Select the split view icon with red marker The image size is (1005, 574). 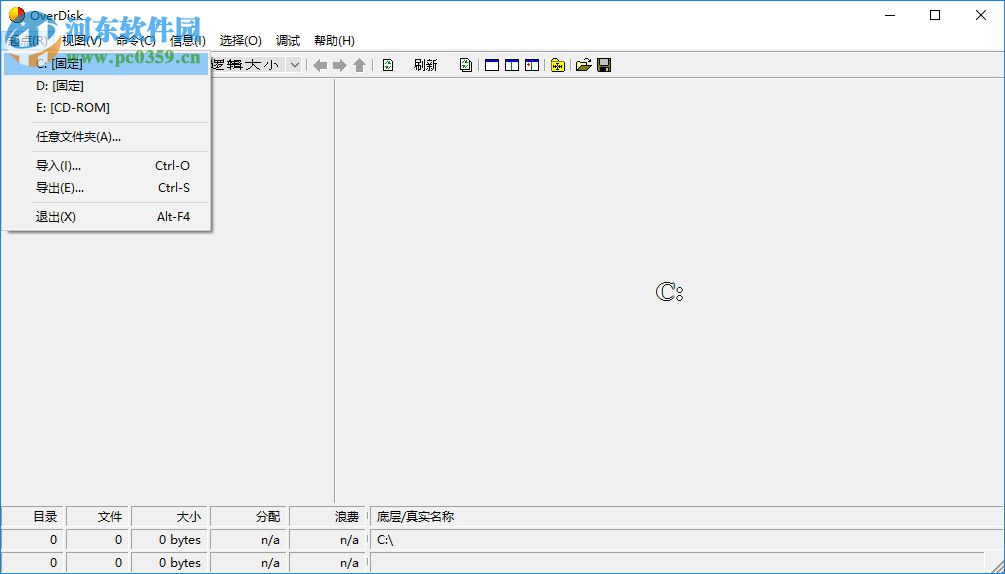click(531, 65)
